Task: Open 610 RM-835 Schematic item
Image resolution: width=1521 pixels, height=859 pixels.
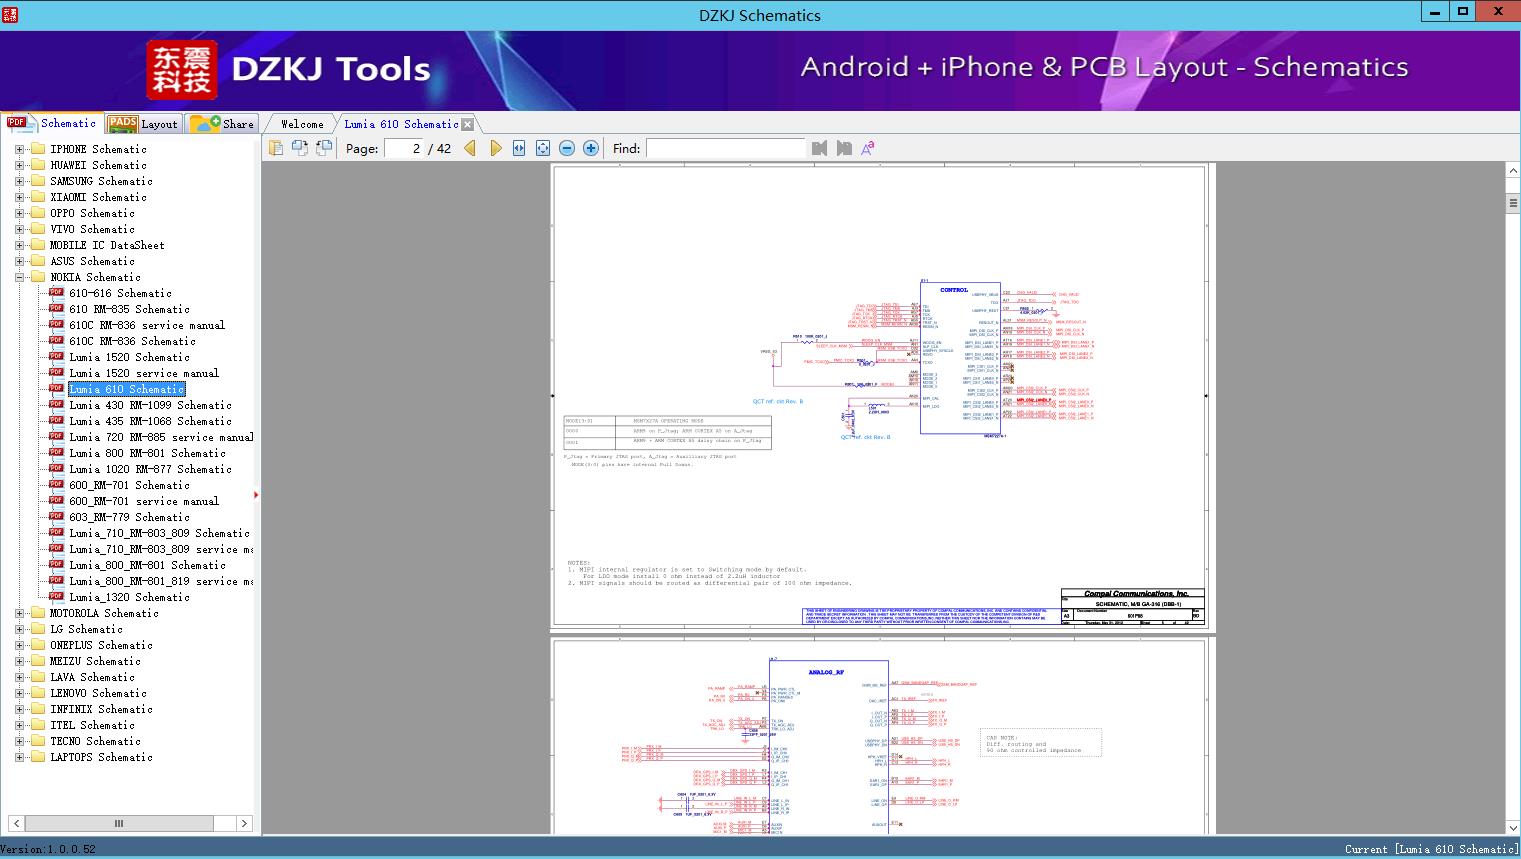Action: [129, 309]
